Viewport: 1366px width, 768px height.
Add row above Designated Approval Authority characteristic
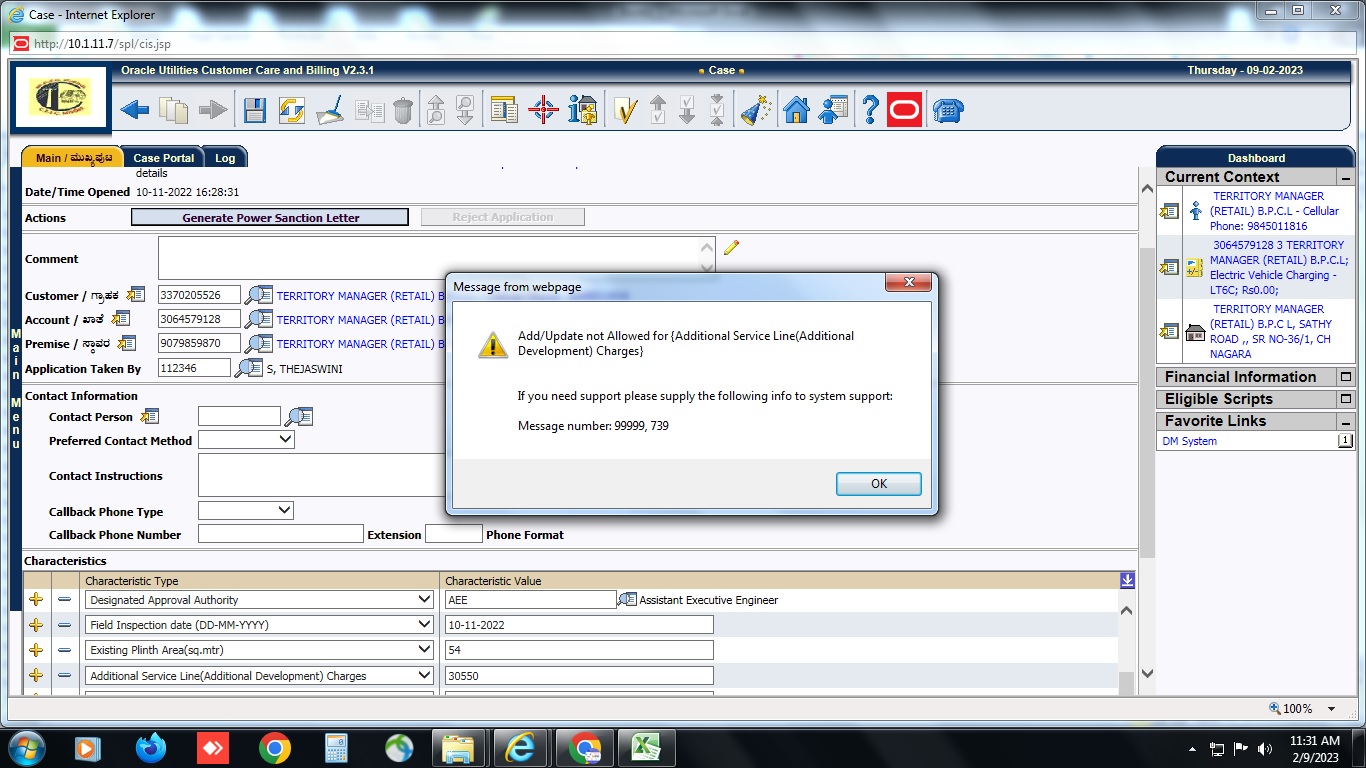point(37,600)
